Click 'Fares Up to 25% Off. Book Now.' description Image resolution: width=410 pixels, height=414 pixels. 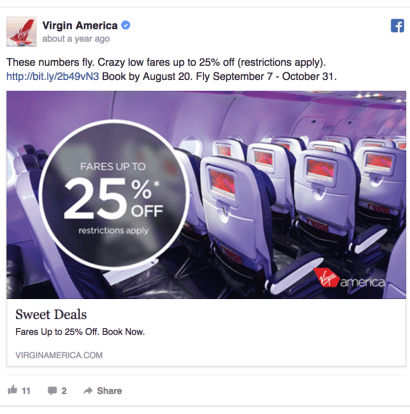80,332
